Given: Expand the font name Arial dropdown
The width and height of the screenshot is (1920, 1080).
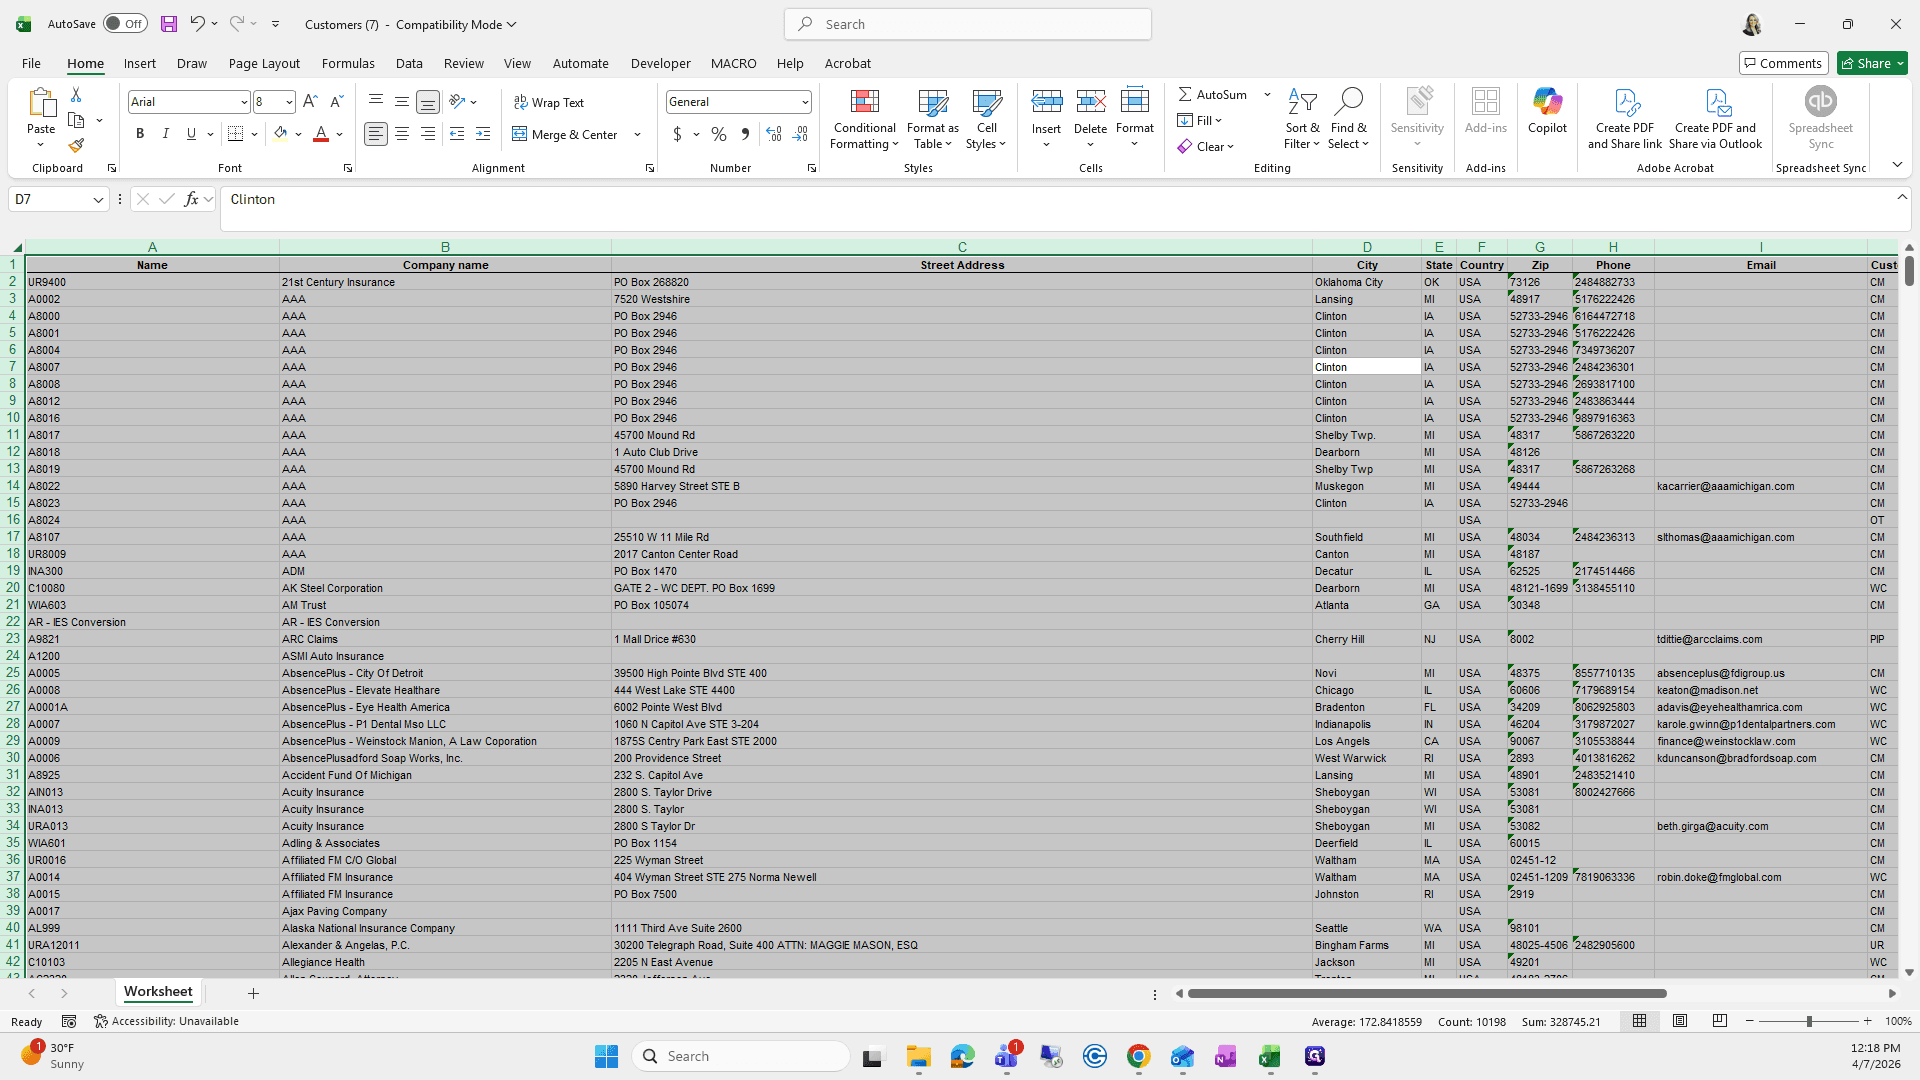Looking at the screenshot, I should point(243,102).
